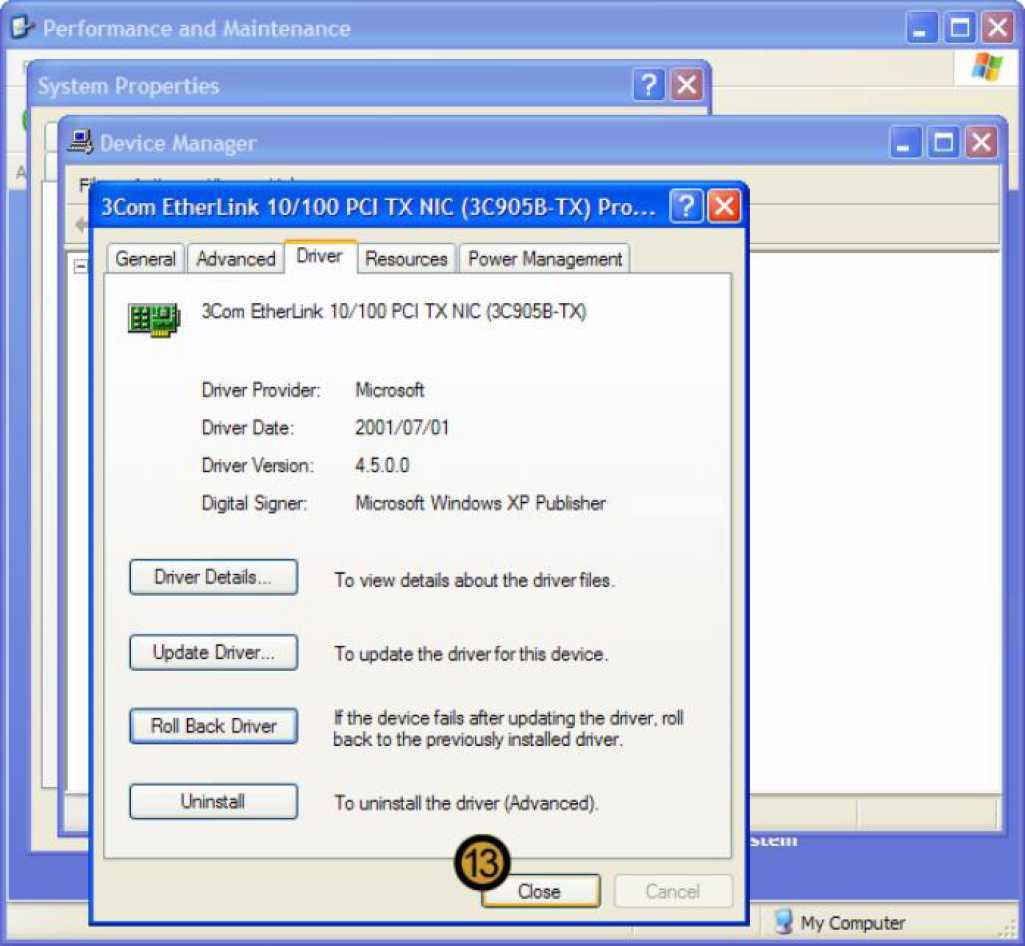
Task: Click the Performance and Maintenance title bar icon
Action: [x=22, y=27]
